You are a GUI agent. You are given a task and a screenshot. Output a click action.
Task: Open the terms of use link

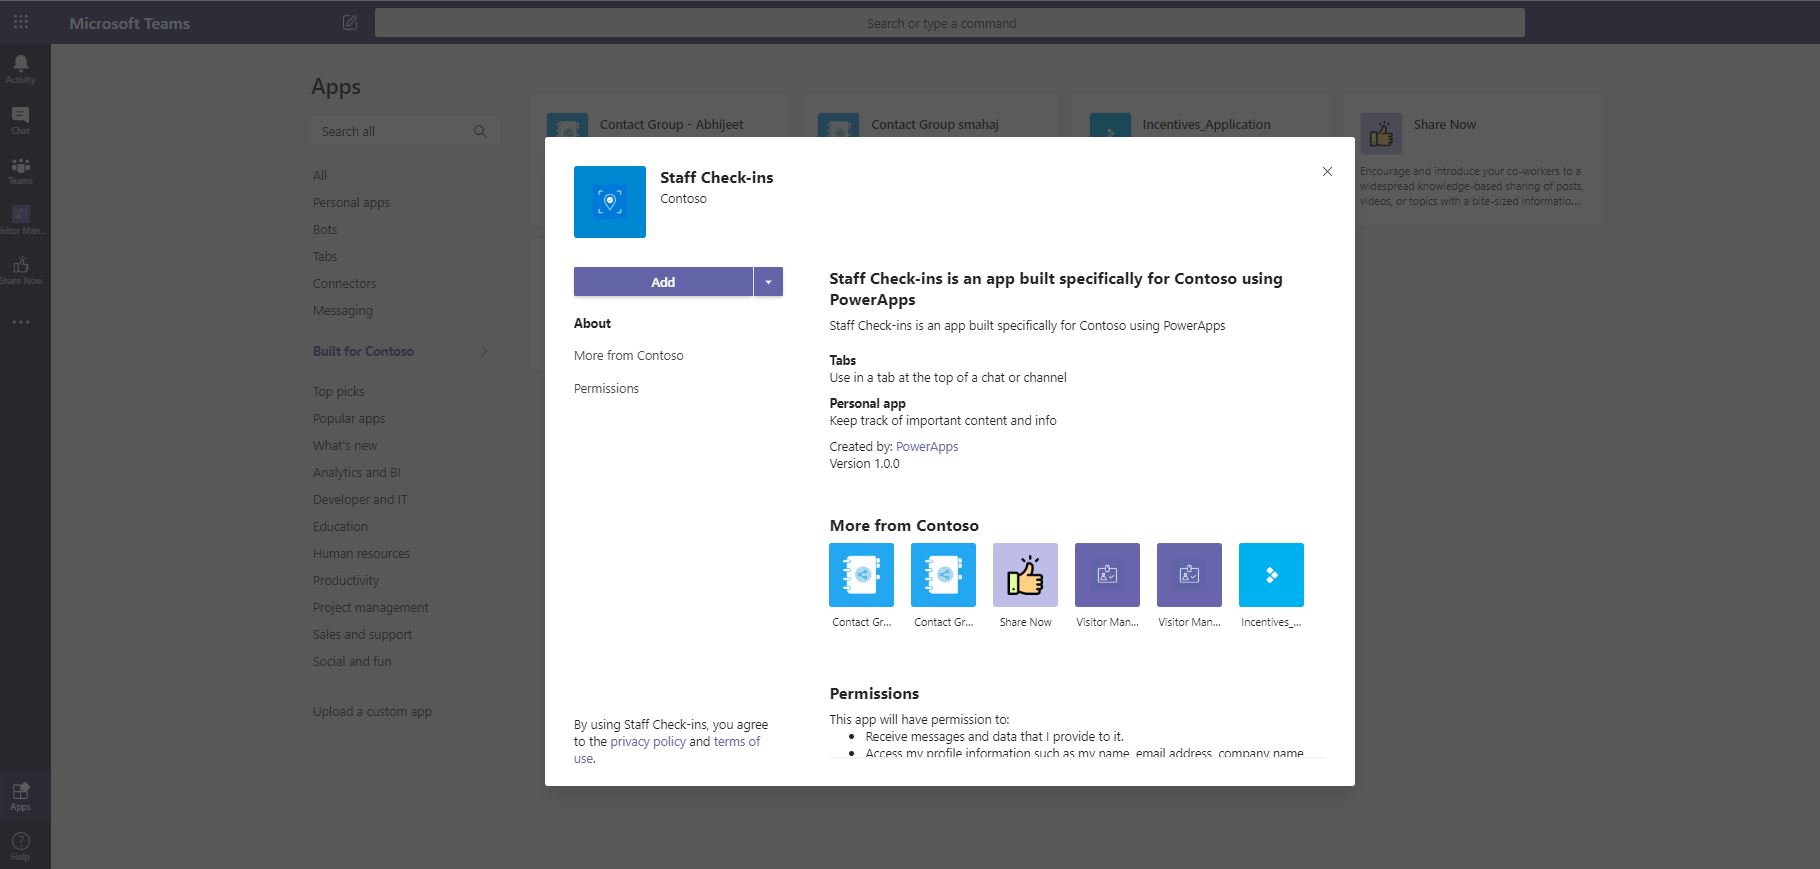tap(737, 741)
